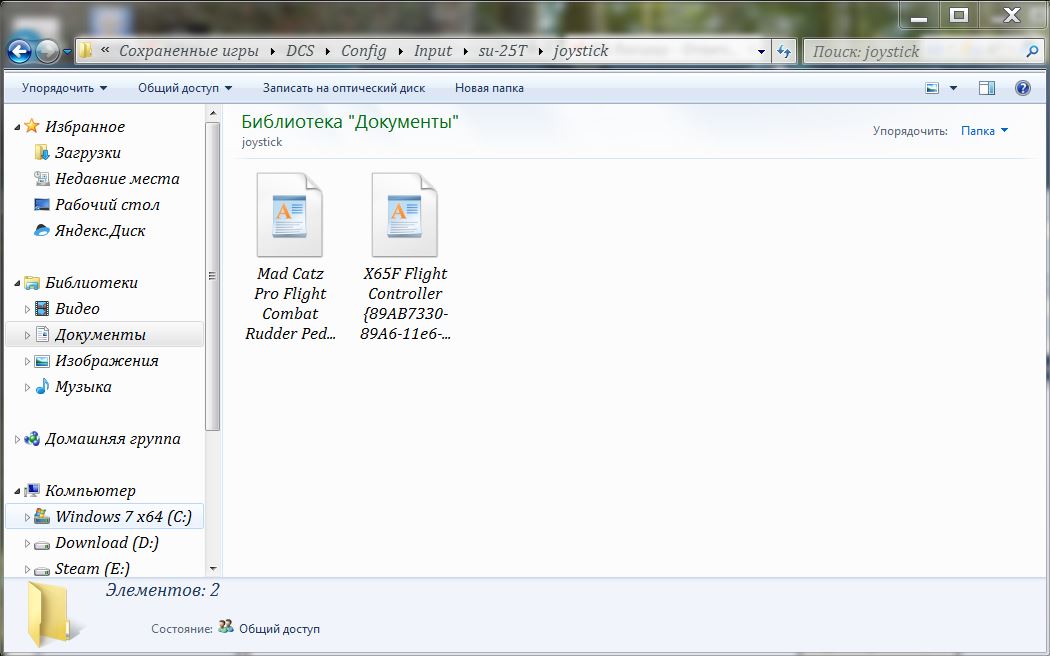1050x656 pixels.
Task: Click the search magnifier icon
Action: [x=1032, y=50]
